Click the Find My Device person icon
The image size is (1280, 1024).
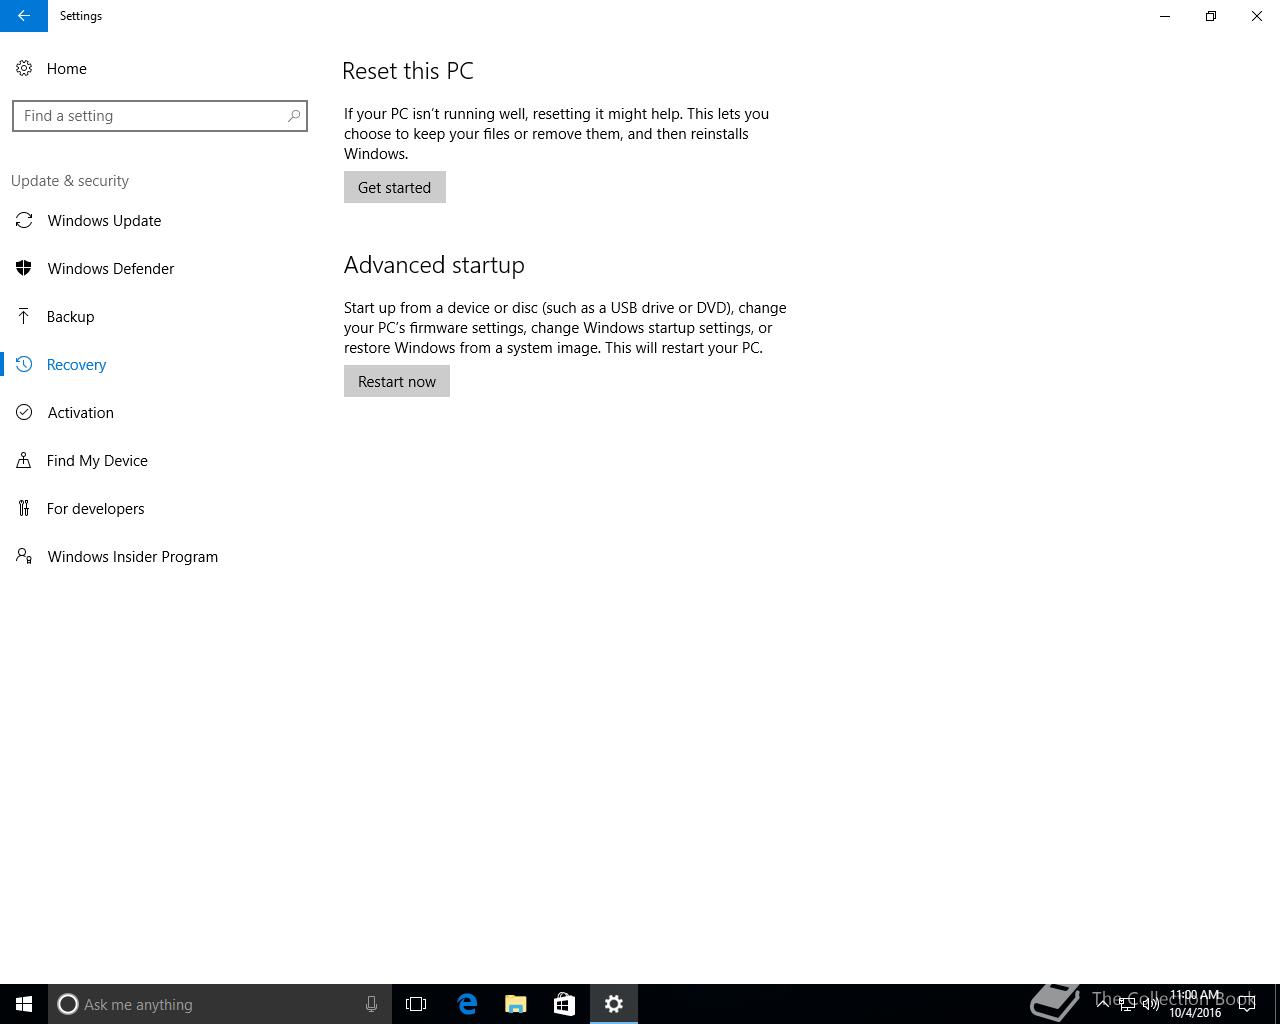pyautogui.click(x=24, y=460)
